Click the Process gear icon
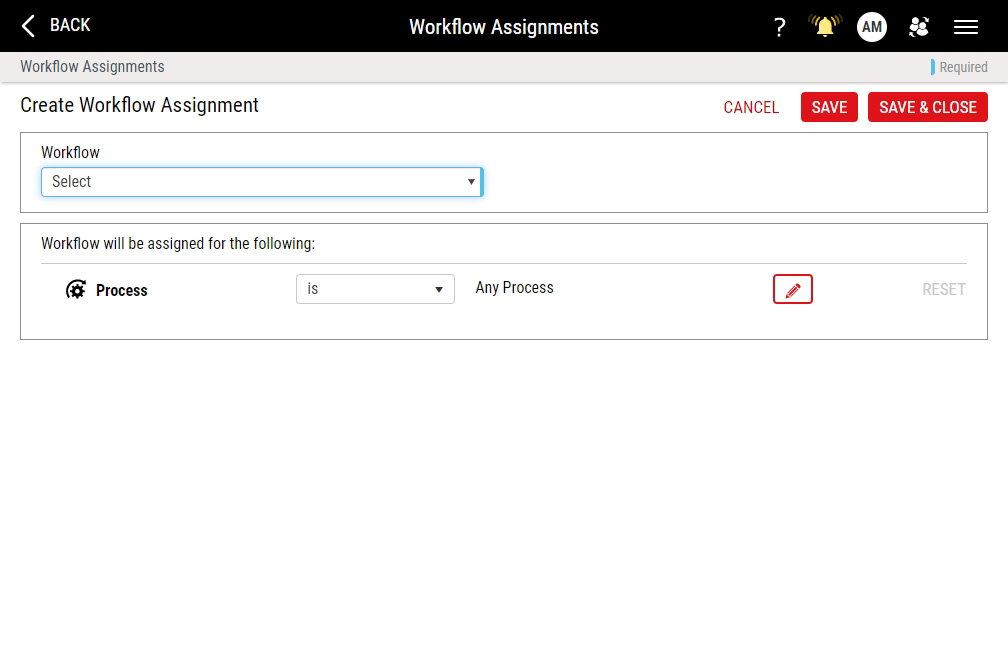Image resolution: width=1008 pixels, height=648 pixels. coord(76,290)
